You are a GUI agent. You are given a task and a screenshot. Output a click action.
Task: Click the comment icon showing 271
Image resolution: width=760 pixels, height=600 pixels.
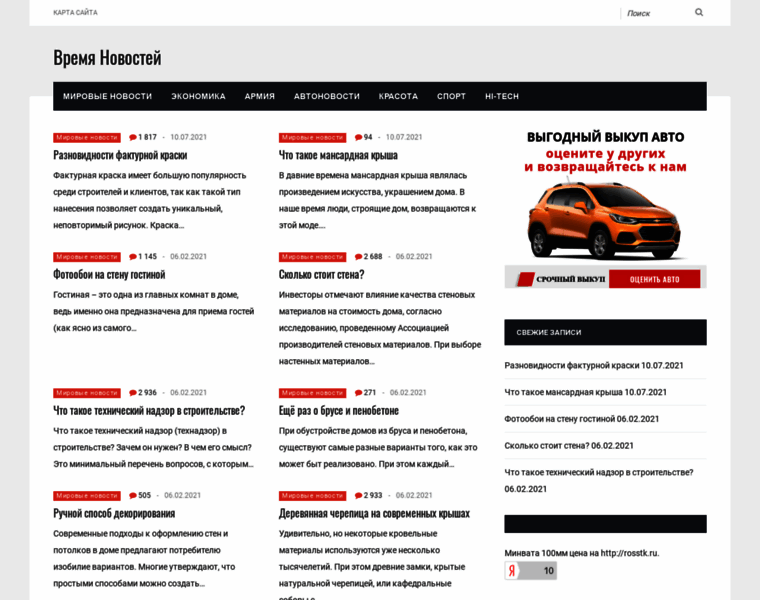pyautogui.click(x=359, y=393)
